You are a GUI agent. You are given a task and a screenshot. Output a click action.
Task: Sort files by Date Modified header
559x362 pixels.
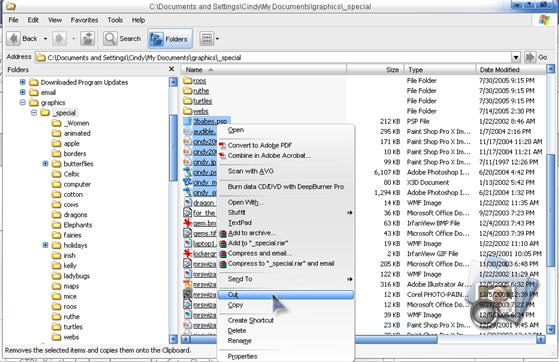click(x=511, y=70)
